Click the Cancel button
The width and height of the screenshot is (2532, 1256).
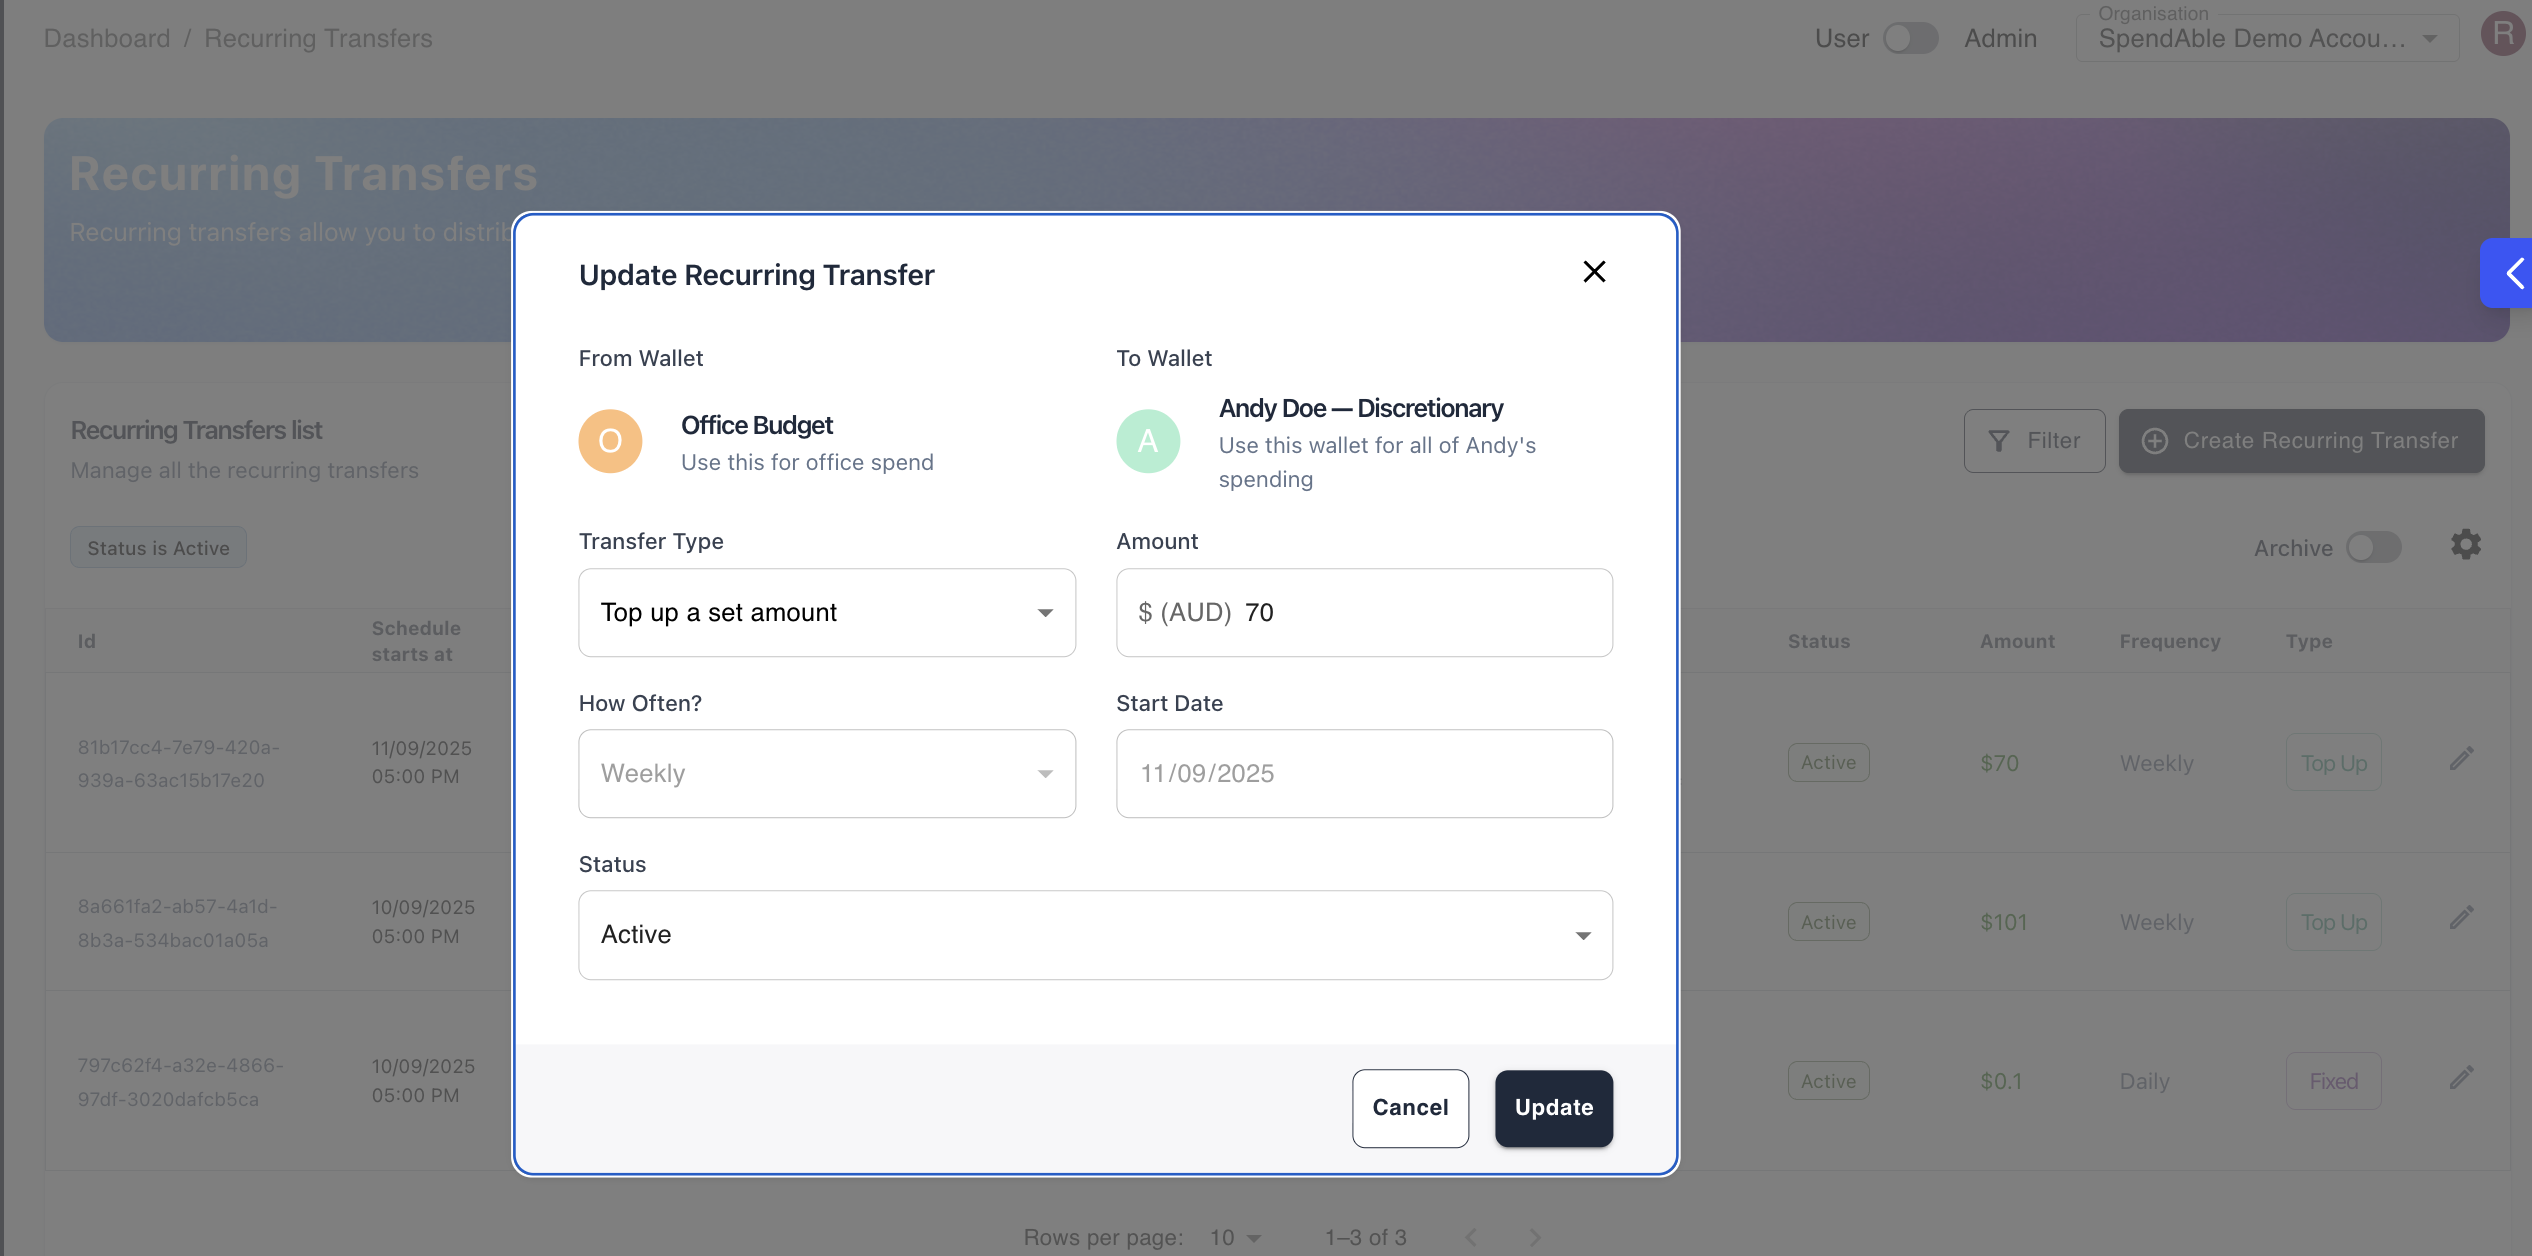pos(1410,1108)
